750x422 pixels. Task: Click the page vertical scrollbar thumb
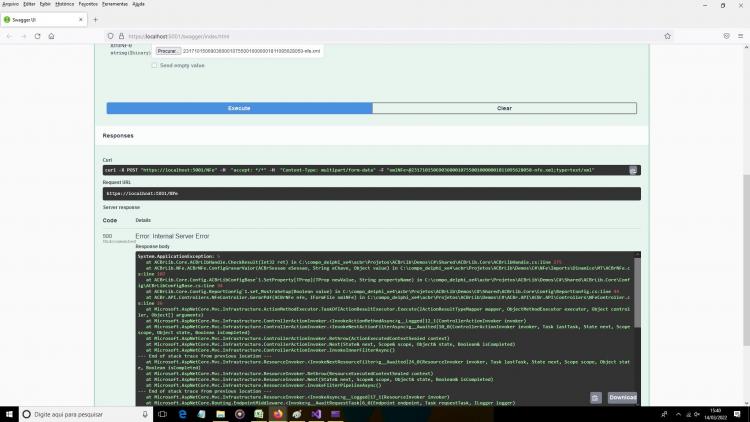click(747, 260)
